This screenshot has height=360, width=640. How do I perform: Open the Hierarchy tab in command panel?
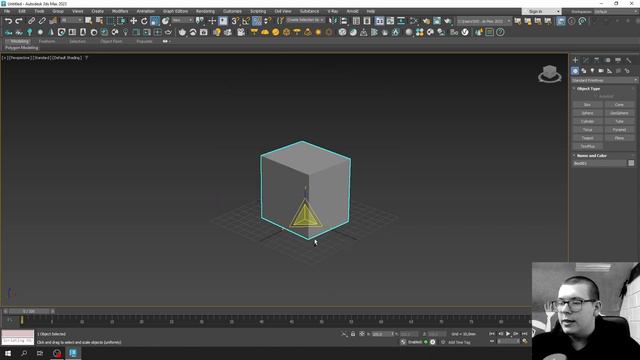(596, 60)
